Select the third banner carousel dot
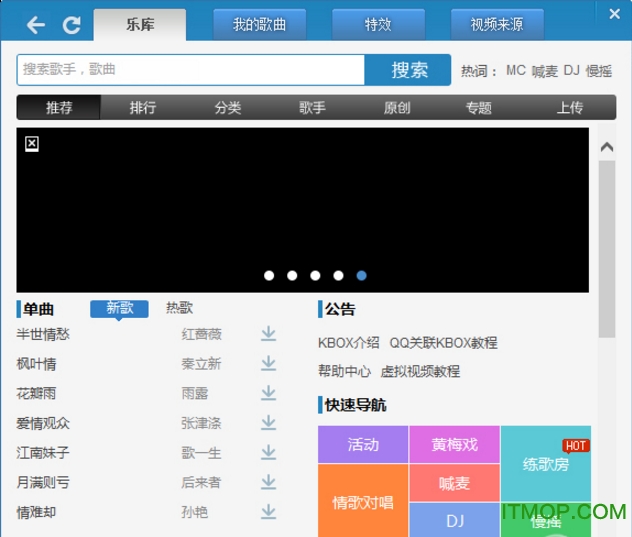 (x=315, y=275)
